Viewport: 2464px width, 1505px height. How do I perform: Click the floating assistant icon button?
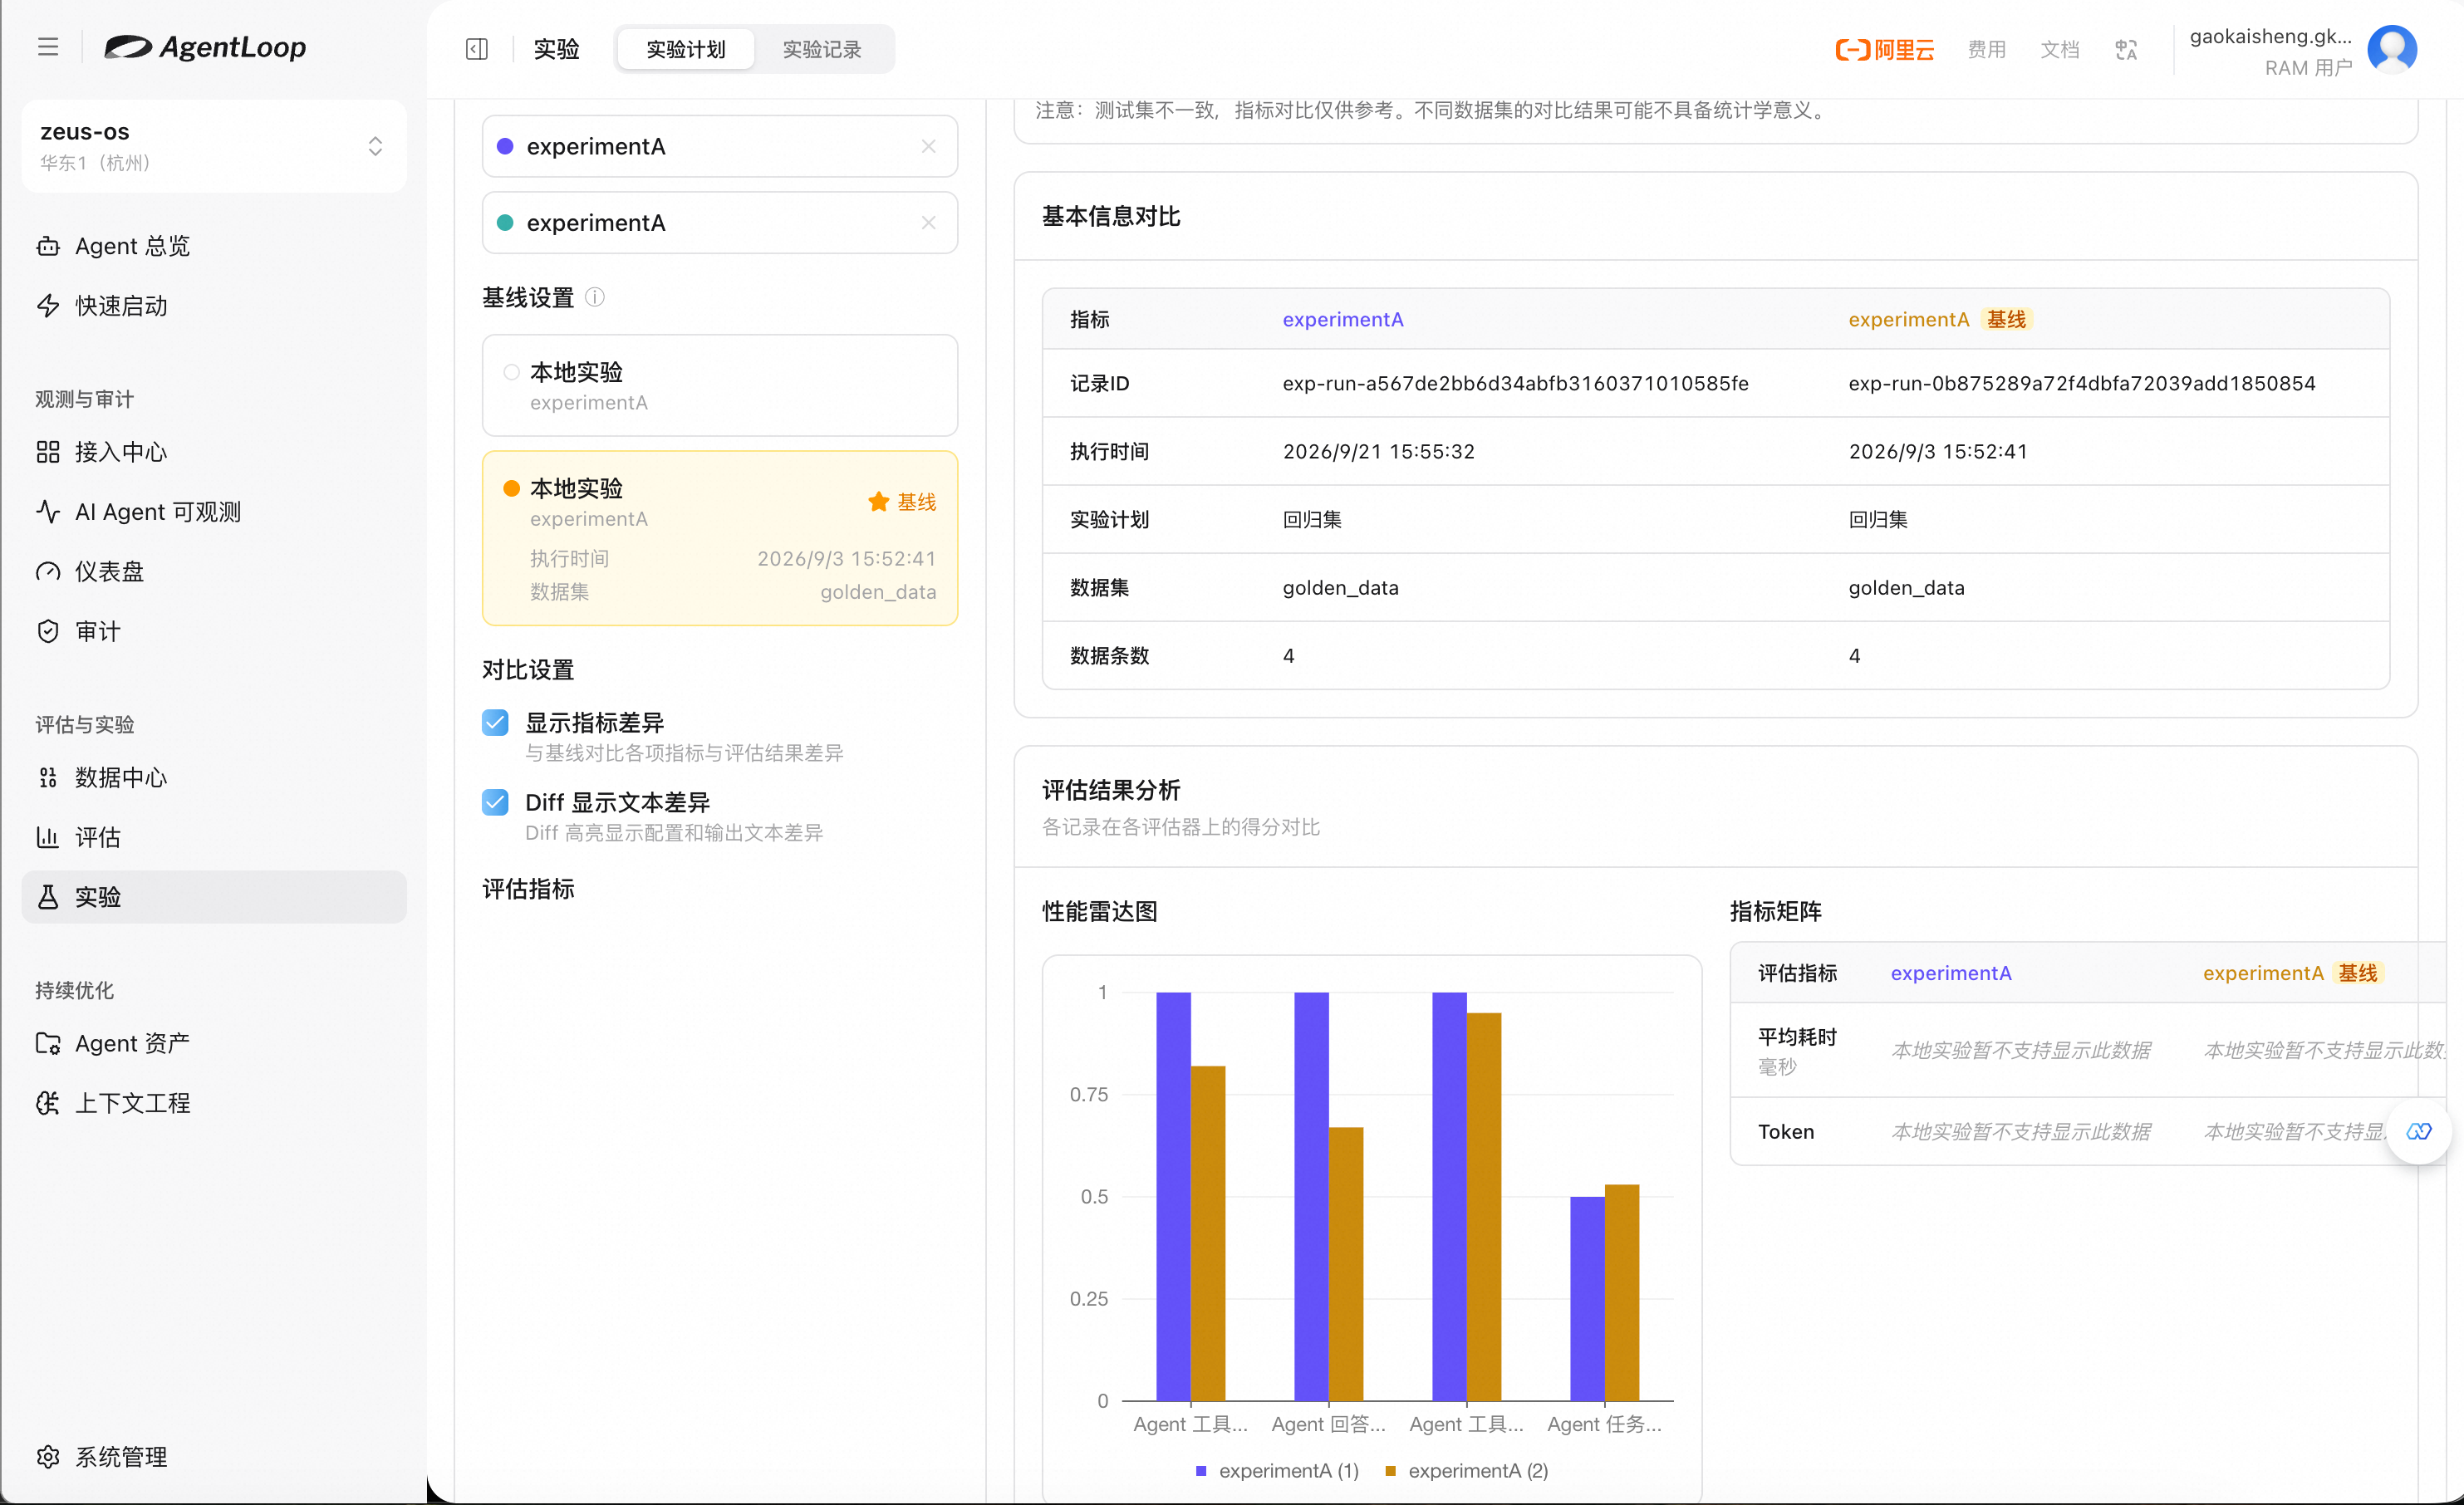pos(2419,1131)
